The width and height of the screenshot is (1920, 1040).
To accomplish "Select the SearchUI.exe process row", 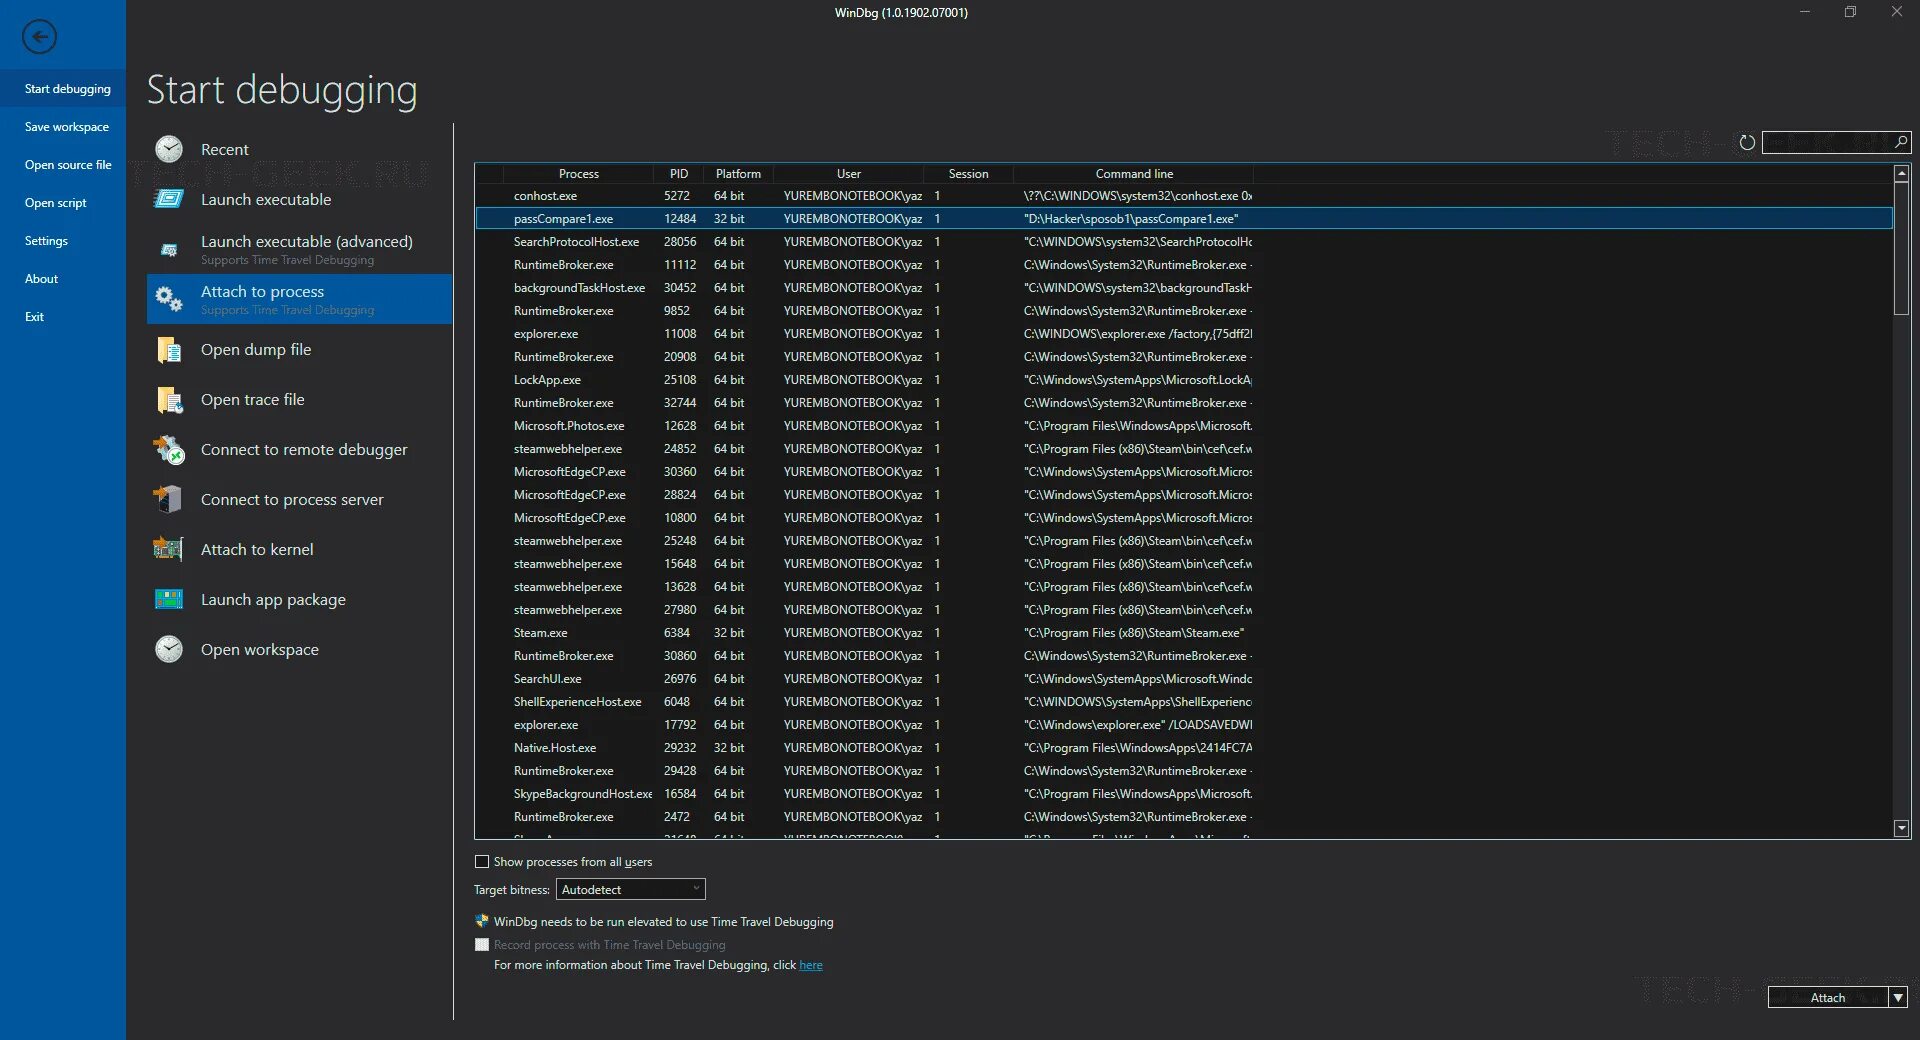I will click(x=1184, y=679).
